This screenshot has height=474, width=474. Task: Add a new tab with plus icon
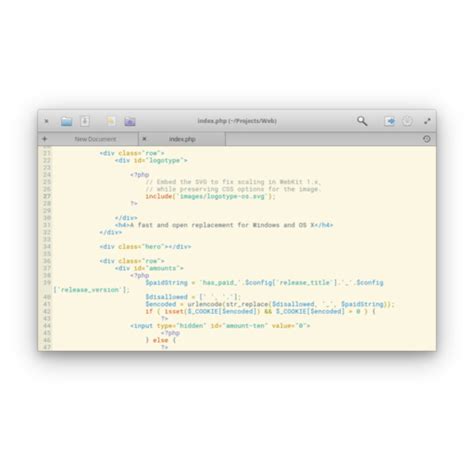click(x=45, y=139)
